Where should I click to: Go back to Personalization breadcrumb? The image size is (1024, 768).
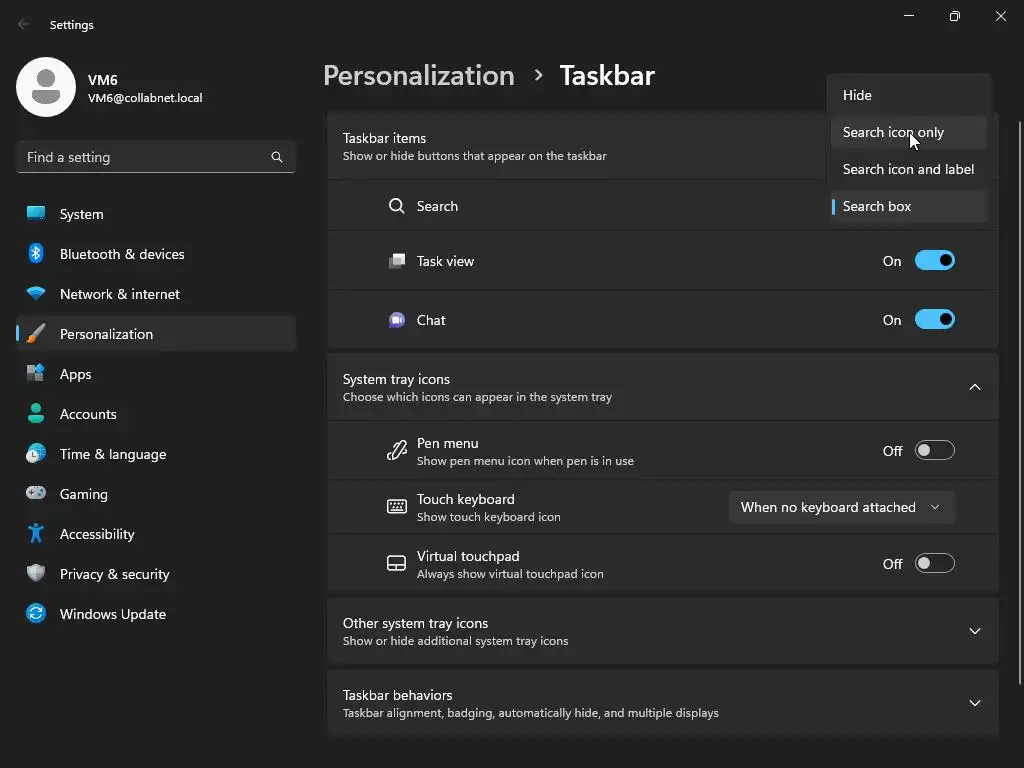[418, 76]
